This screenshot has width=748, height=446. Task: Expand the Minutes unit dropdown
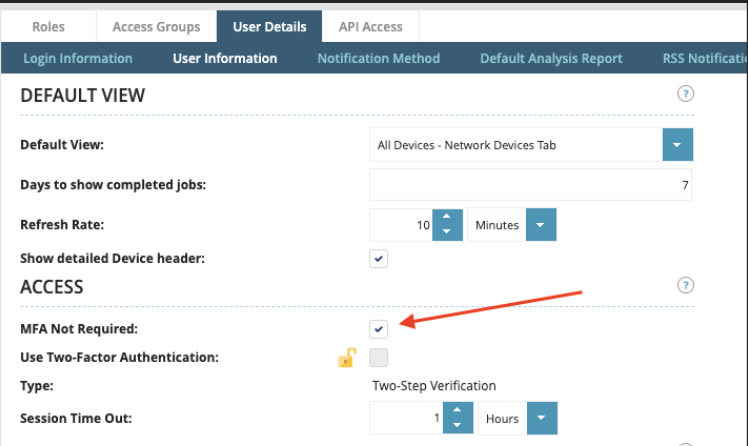[x=541, y=225]
